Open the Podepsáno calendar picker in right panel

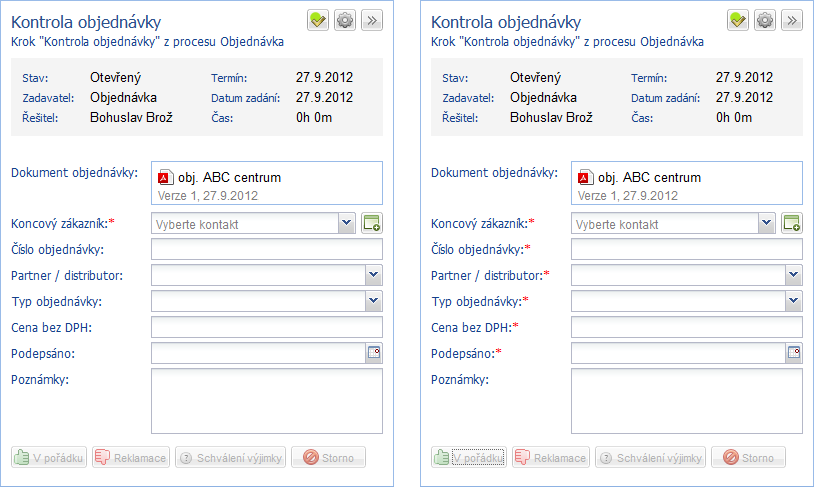tap(794, 352)
